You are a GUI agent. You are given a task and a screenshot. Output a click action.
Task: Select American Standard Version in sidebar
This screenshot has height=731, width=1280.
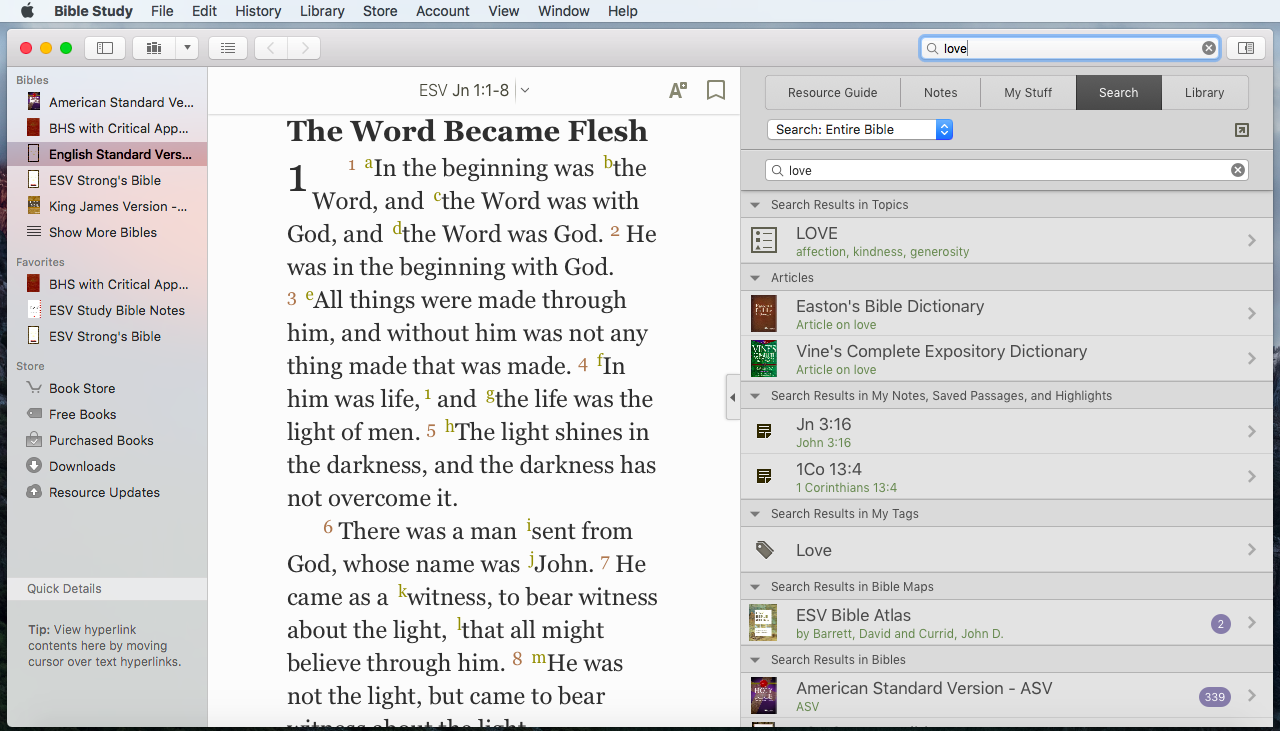[x=107, y=102]
